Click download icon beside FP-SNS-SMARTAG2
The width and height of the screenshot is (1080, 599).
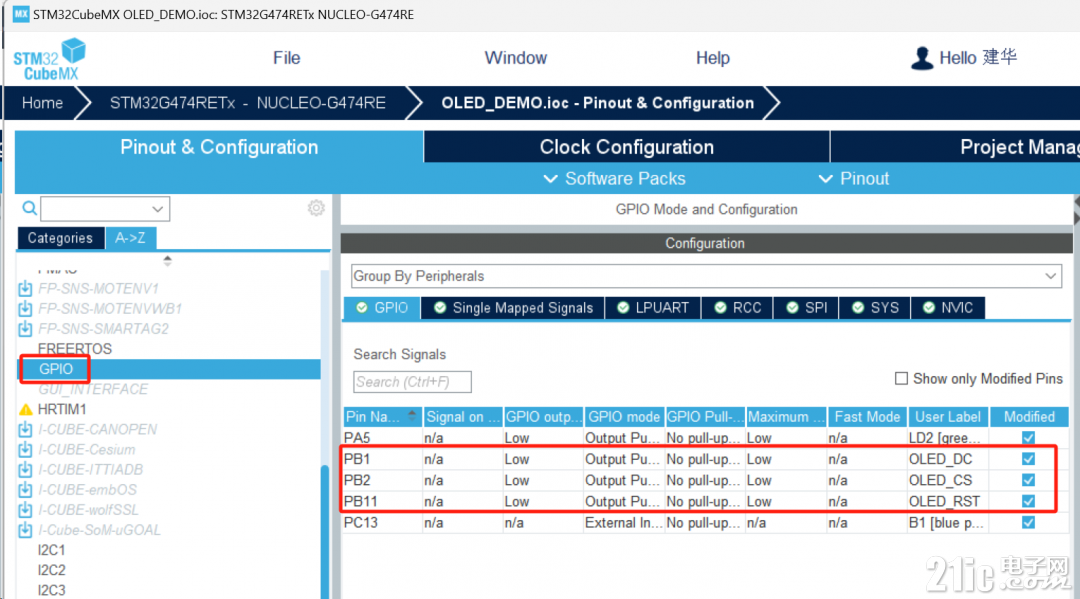pyautogui.click(x=25, y=328)
